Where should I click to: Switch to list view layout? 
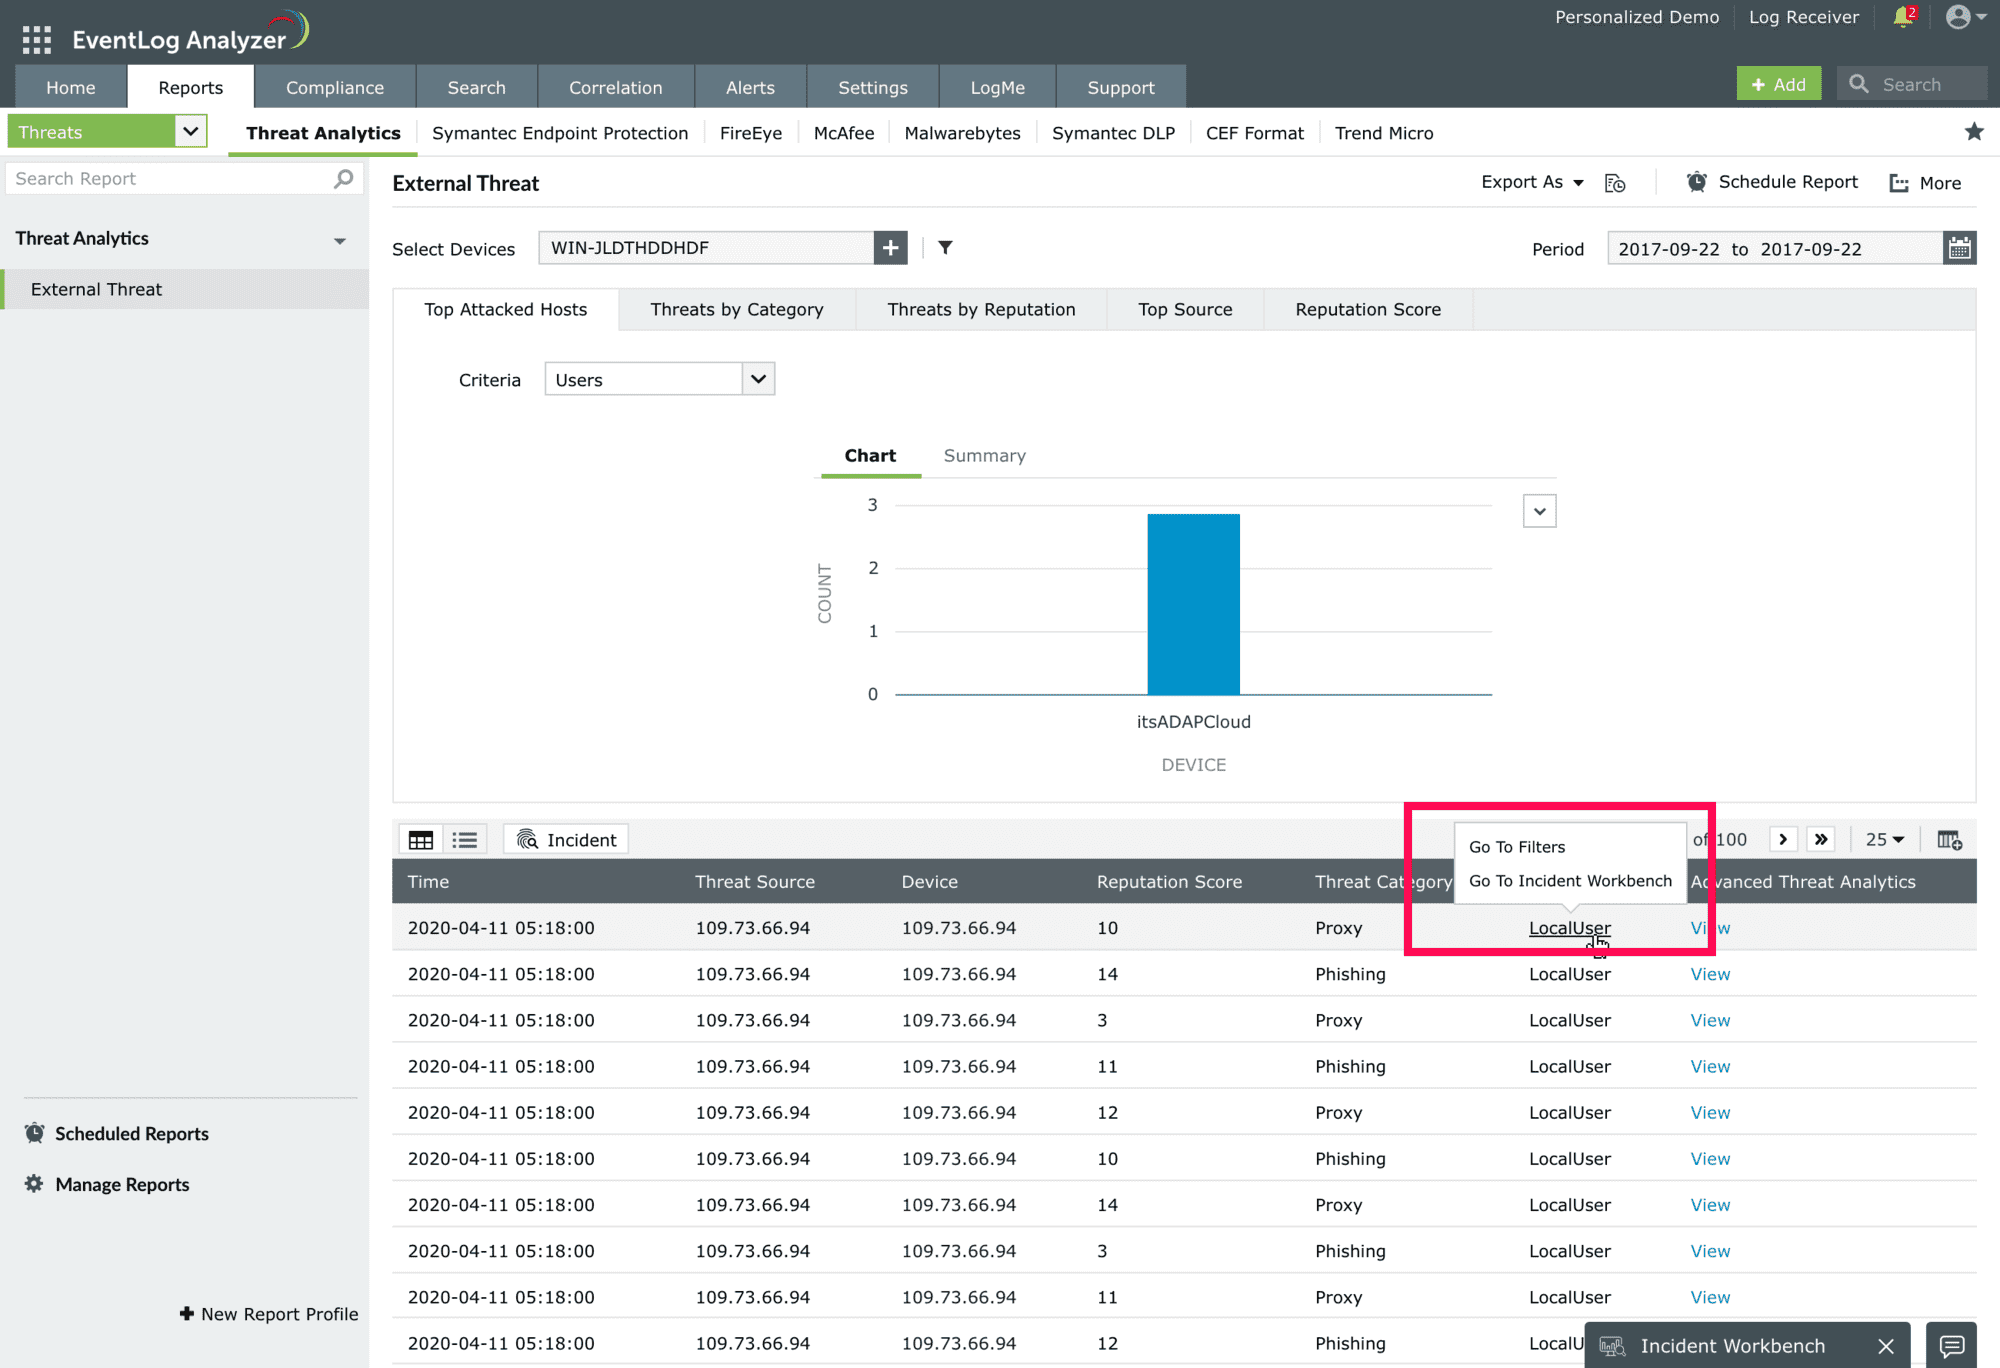465,840
